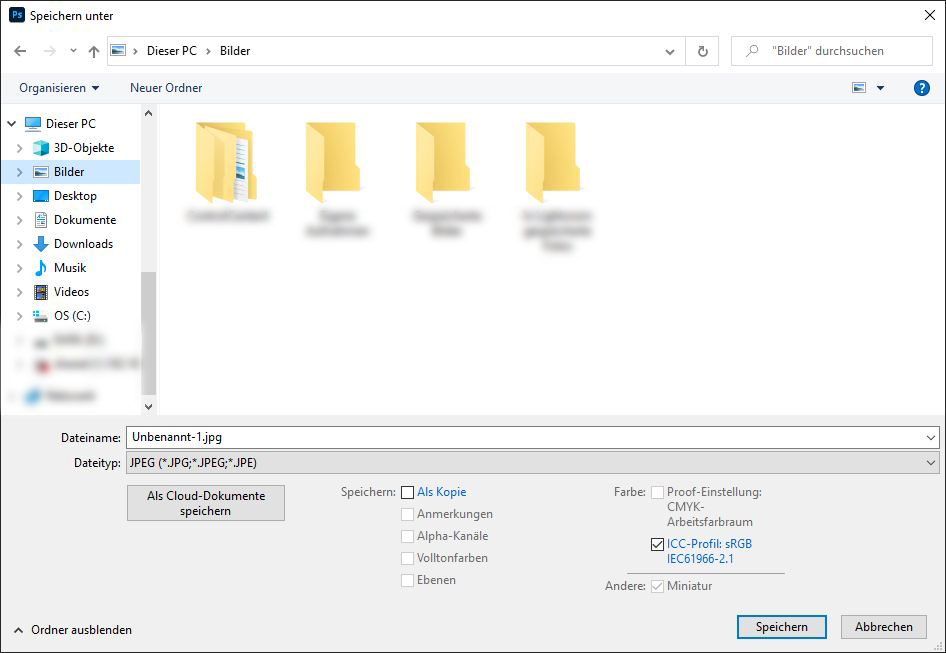This screenshot has height=653, width=946.
Task: Open the Organisieren menu
Action: pos(57,87)
